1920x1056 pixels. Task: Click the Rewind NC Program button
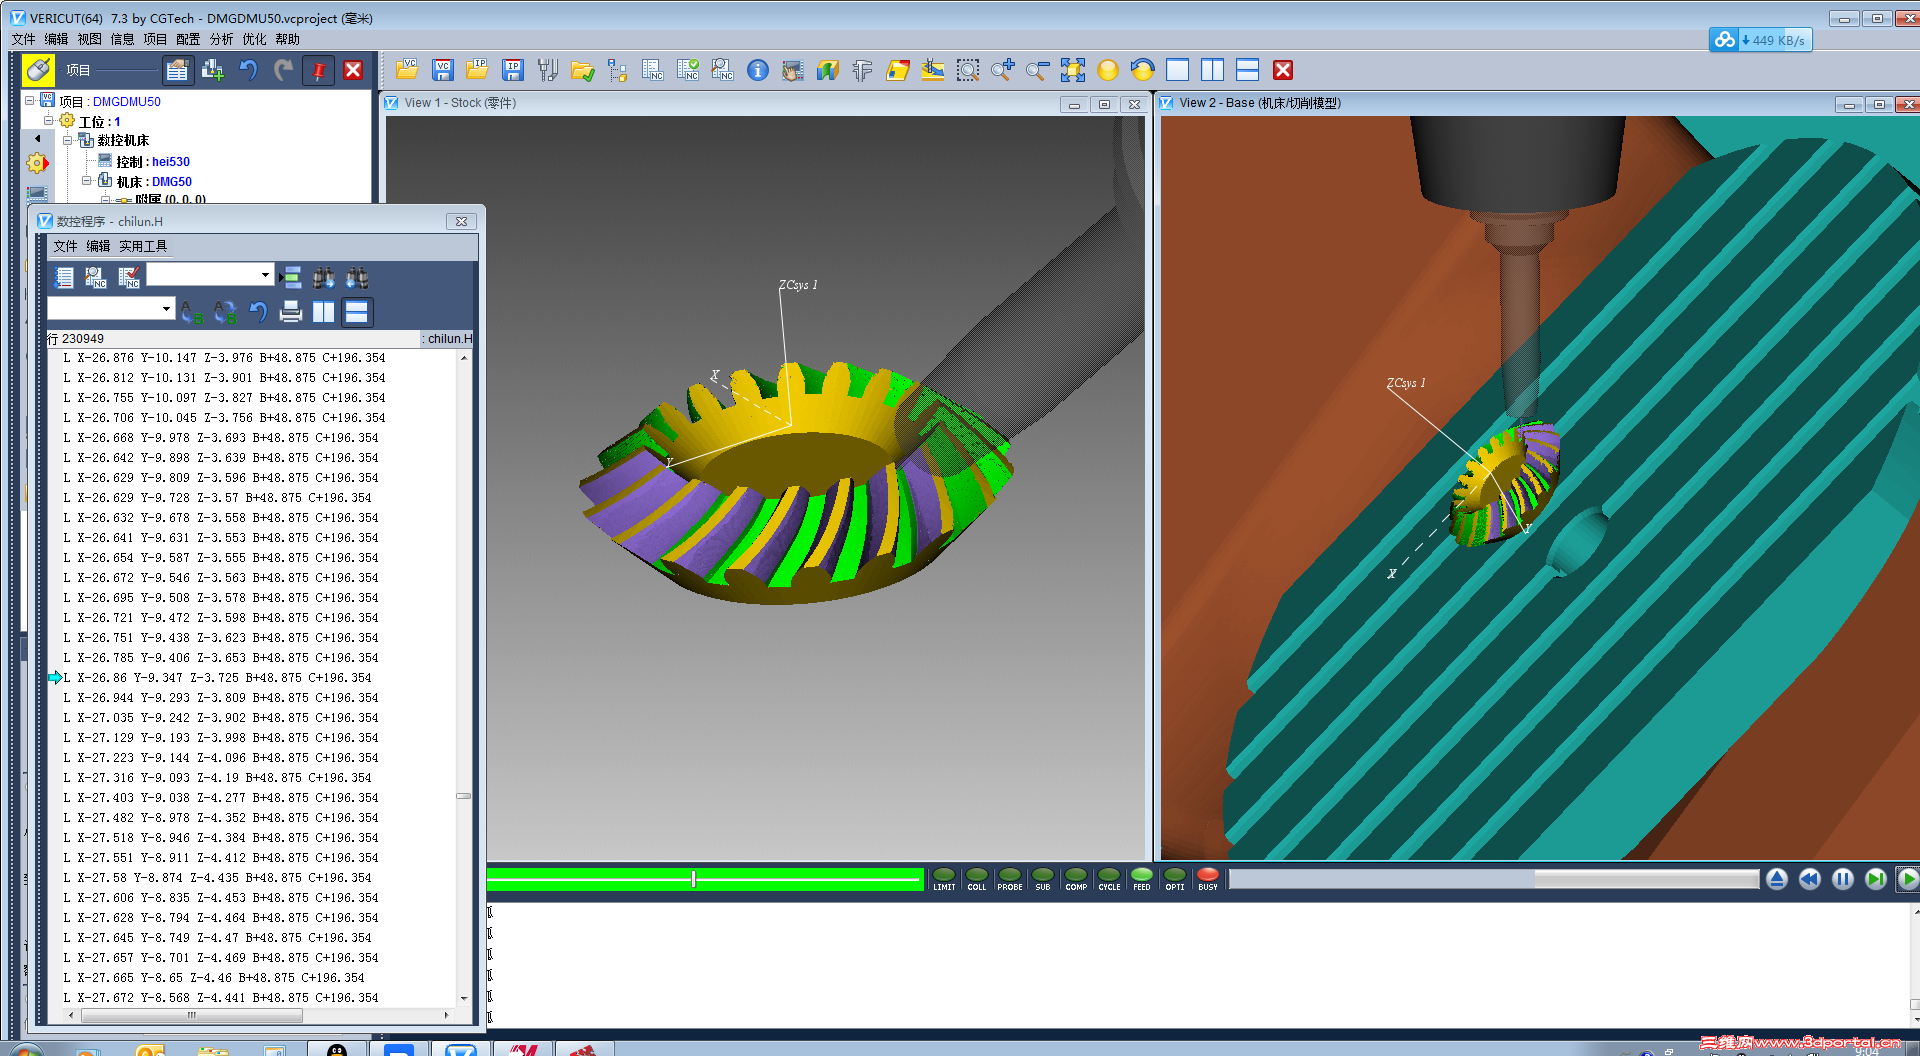pyautogui.click(x=1810, y=879)
